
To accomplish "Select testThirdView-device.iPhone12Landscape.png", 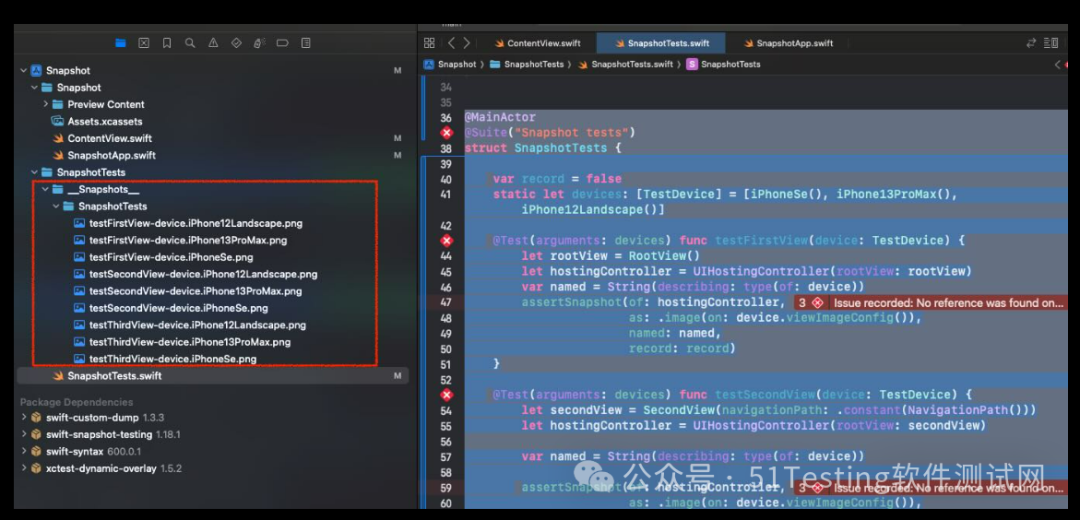I will click(189, 325).
